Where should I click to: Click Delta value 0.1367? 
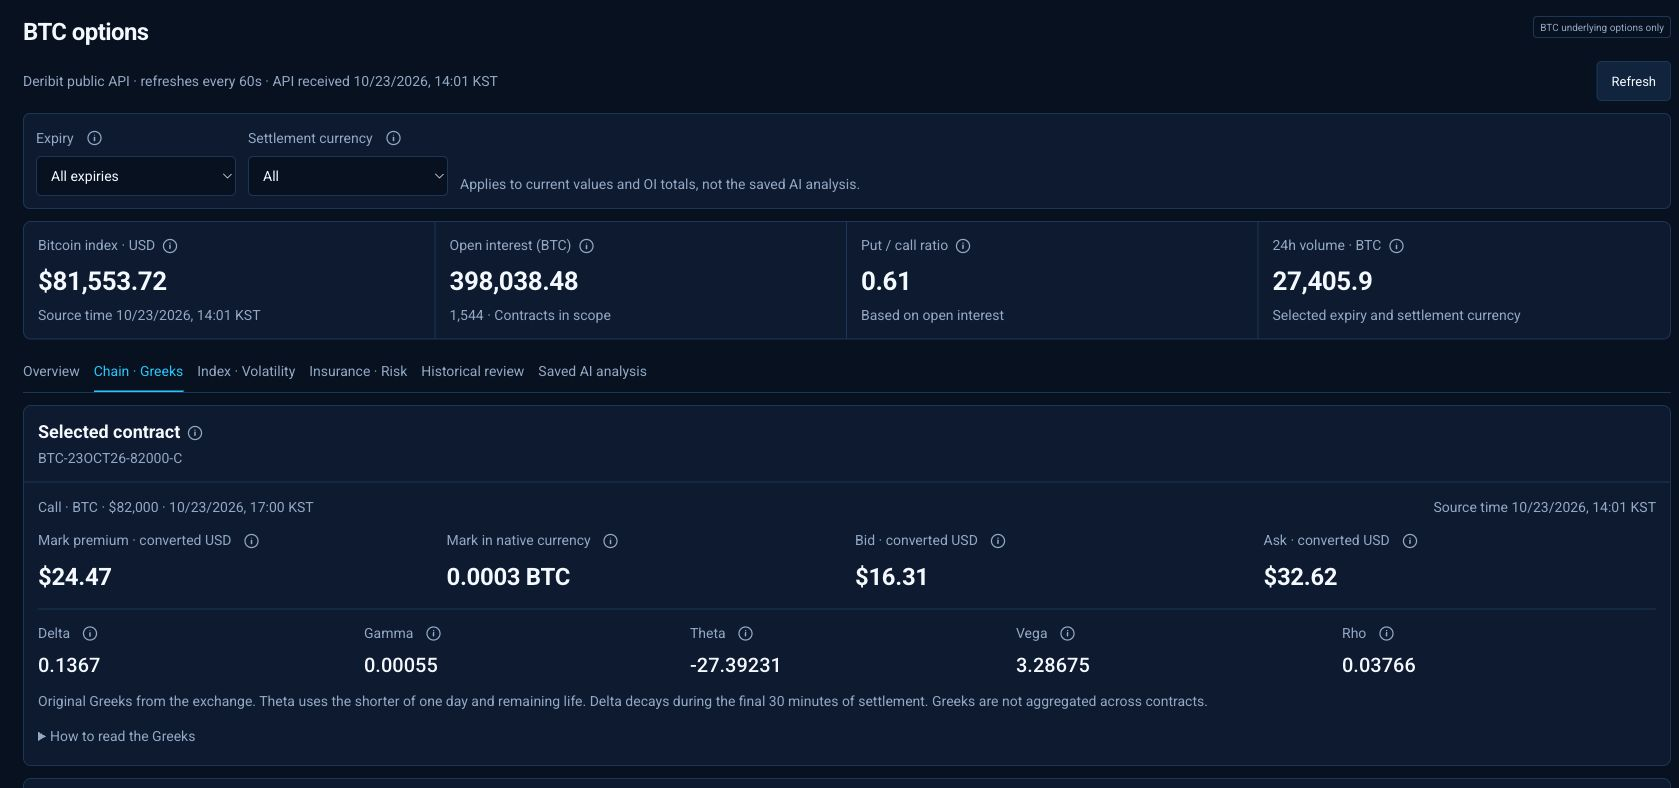pyautogui.click(x=69, y=665)
